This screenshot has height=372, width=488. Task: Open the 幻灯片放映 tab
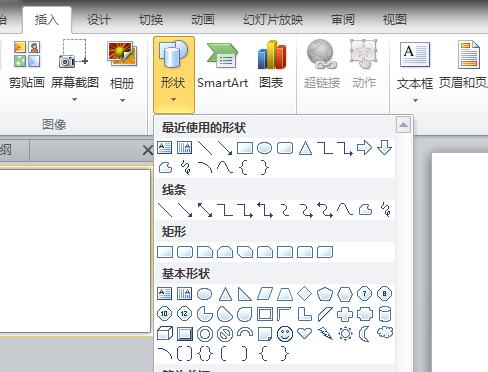tap(273, 19)
